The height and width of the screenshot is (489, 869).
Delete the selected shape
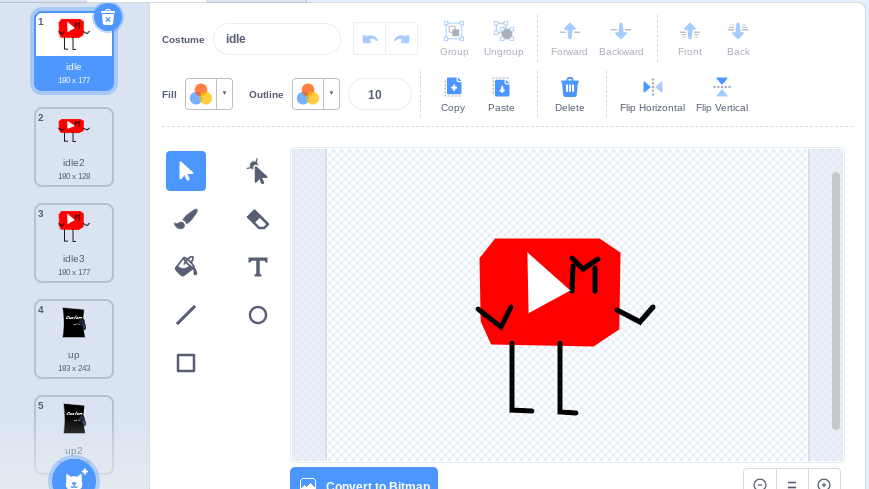coord(570,95)
